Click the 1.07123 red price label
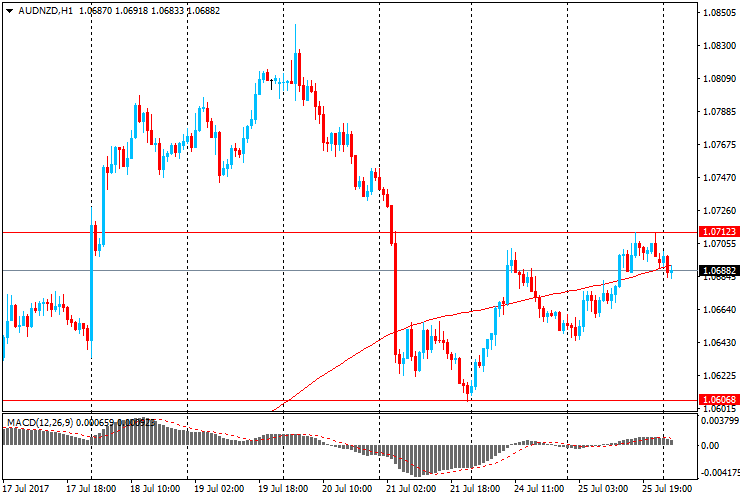740x500 pixels. click(x=719, y=232)
